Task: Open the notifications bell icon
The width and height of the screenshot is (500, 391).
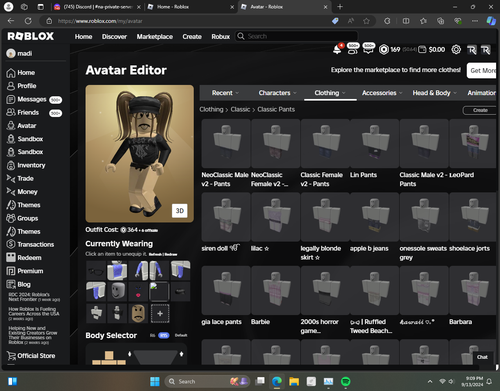Action: coord(337,50)
